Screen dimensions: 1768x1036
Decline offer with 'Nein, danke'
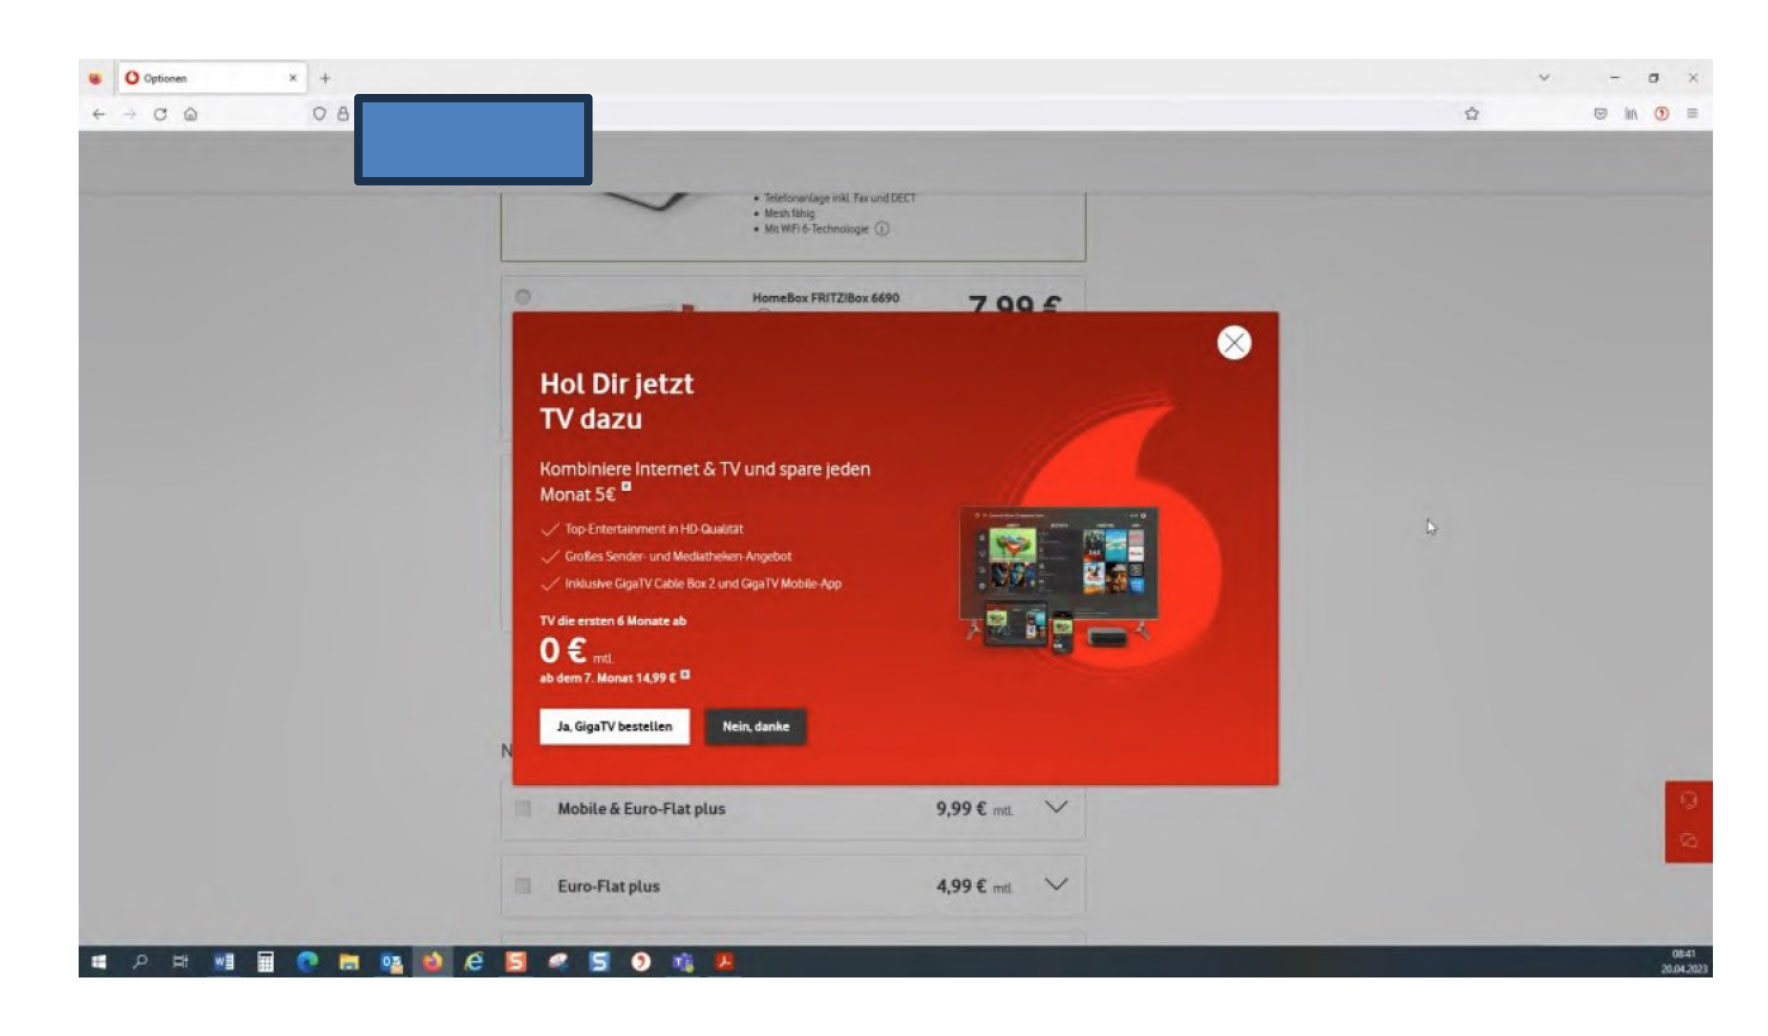755,727
